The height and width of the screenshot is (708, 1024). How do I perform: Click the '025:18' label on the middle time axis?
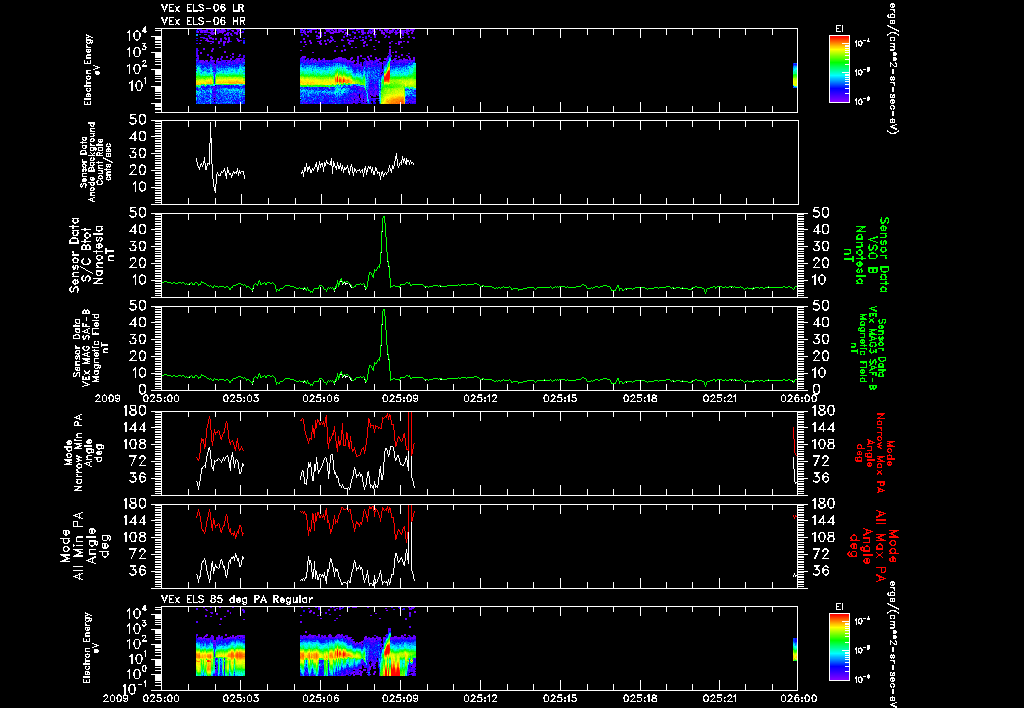(x=639, y=398)
